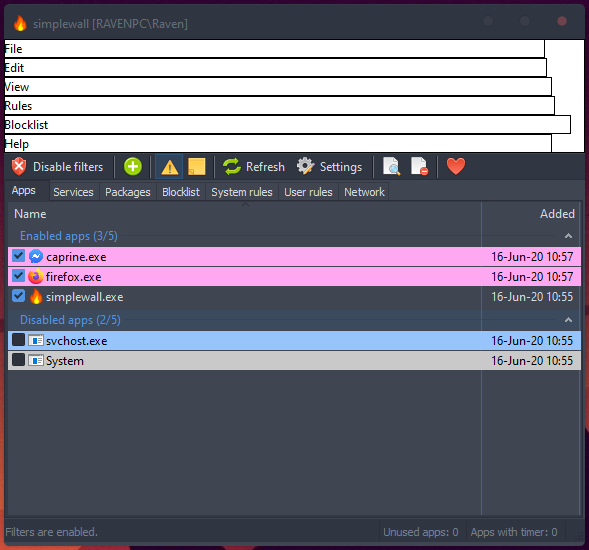589x550 pixels.
Task: Switch to the Network tab
Action: pos(364,192)
